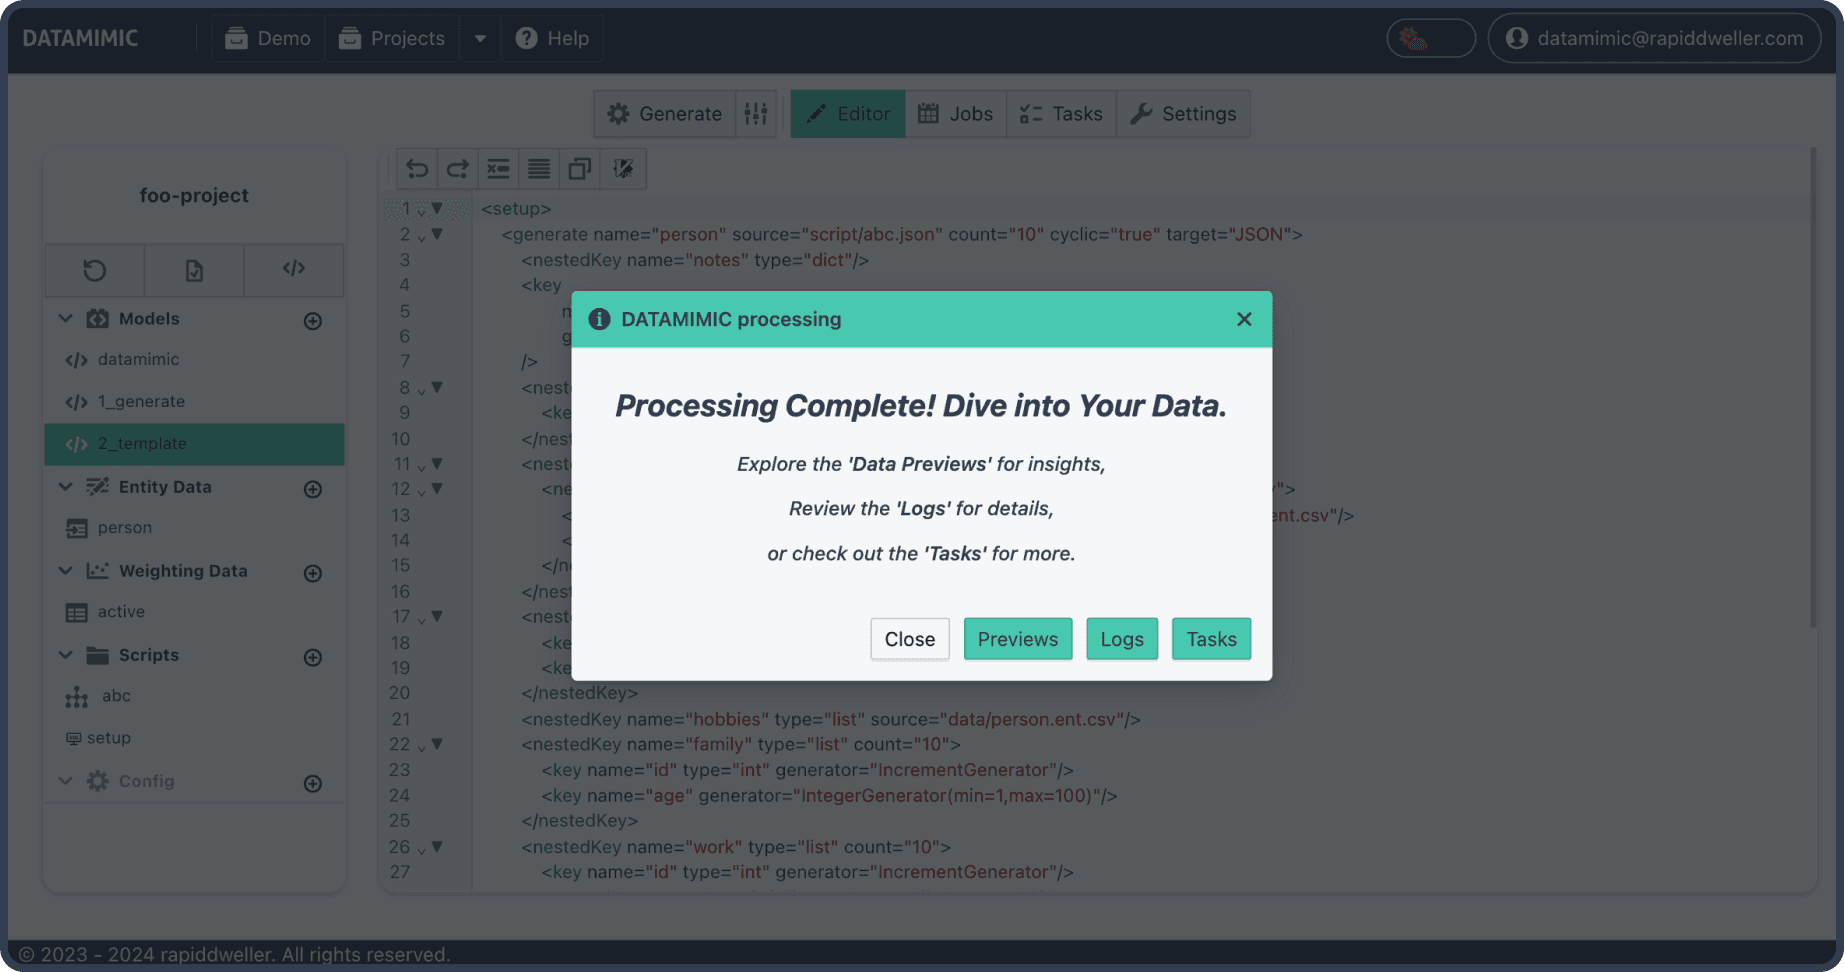Screen dimensions: 1844x972
Task: Collapse the Weighting Data section
Action: coord(66,571)
